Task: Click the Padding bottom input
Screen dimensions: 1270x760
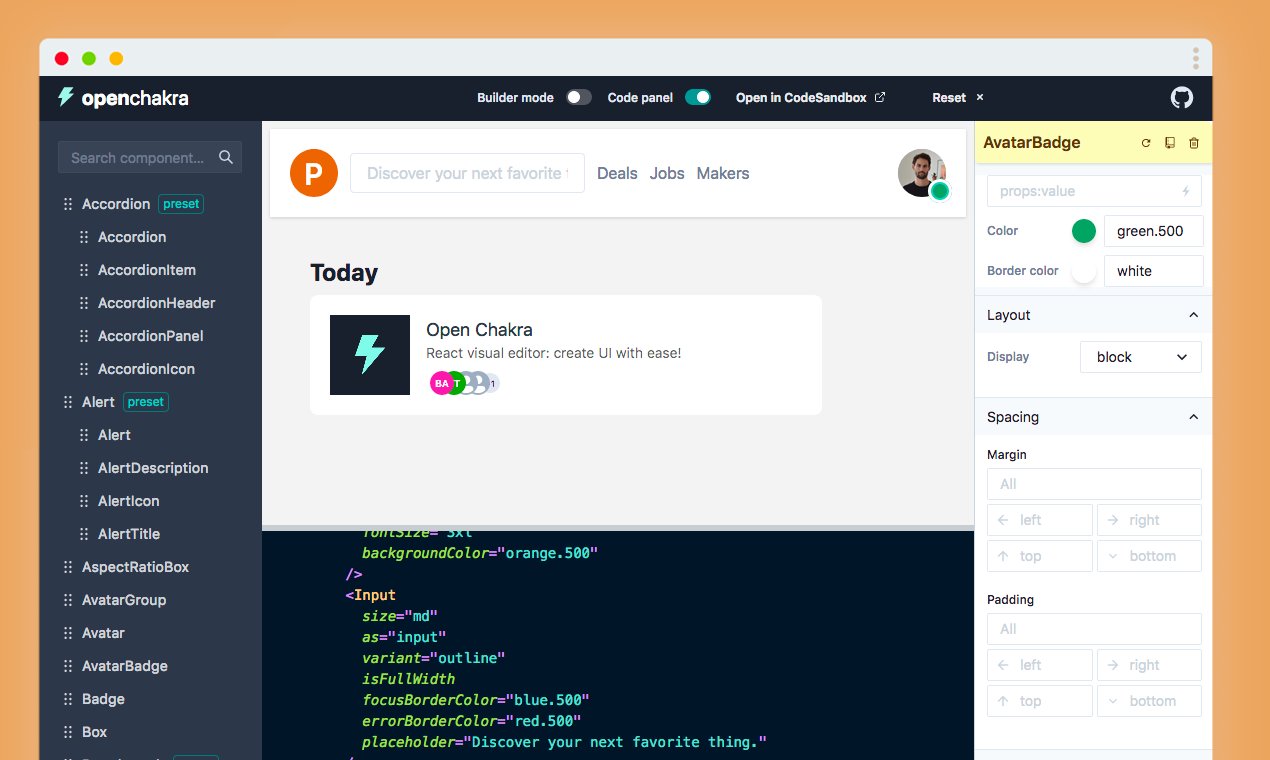Action: click(1149, 701)
